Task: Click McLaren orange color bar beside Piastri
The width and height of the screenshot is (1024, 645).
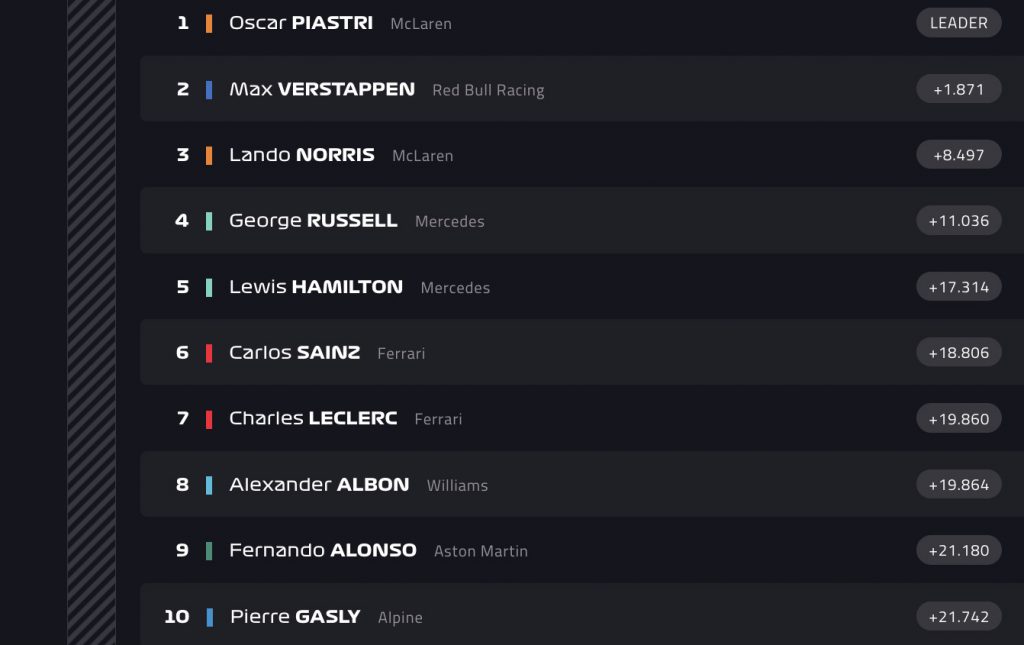Action: click(209, 23)
